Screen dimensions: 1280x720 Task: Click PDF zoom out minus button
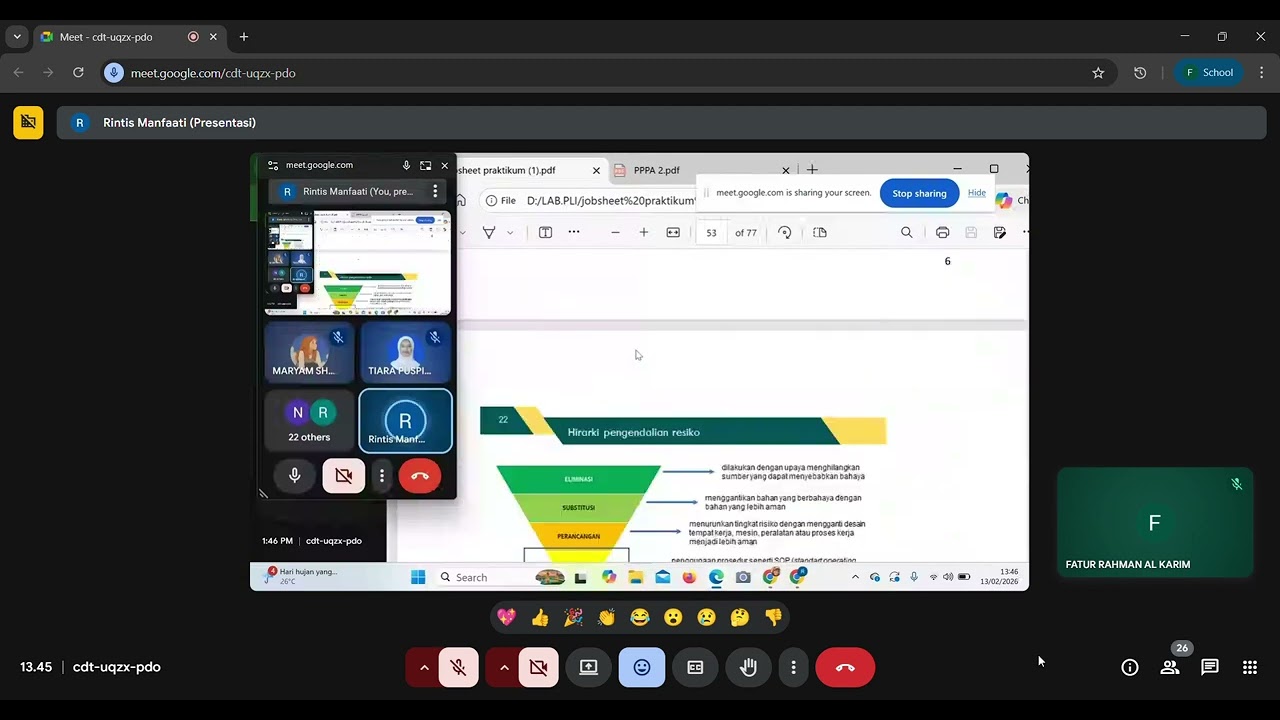pos(615,232)
